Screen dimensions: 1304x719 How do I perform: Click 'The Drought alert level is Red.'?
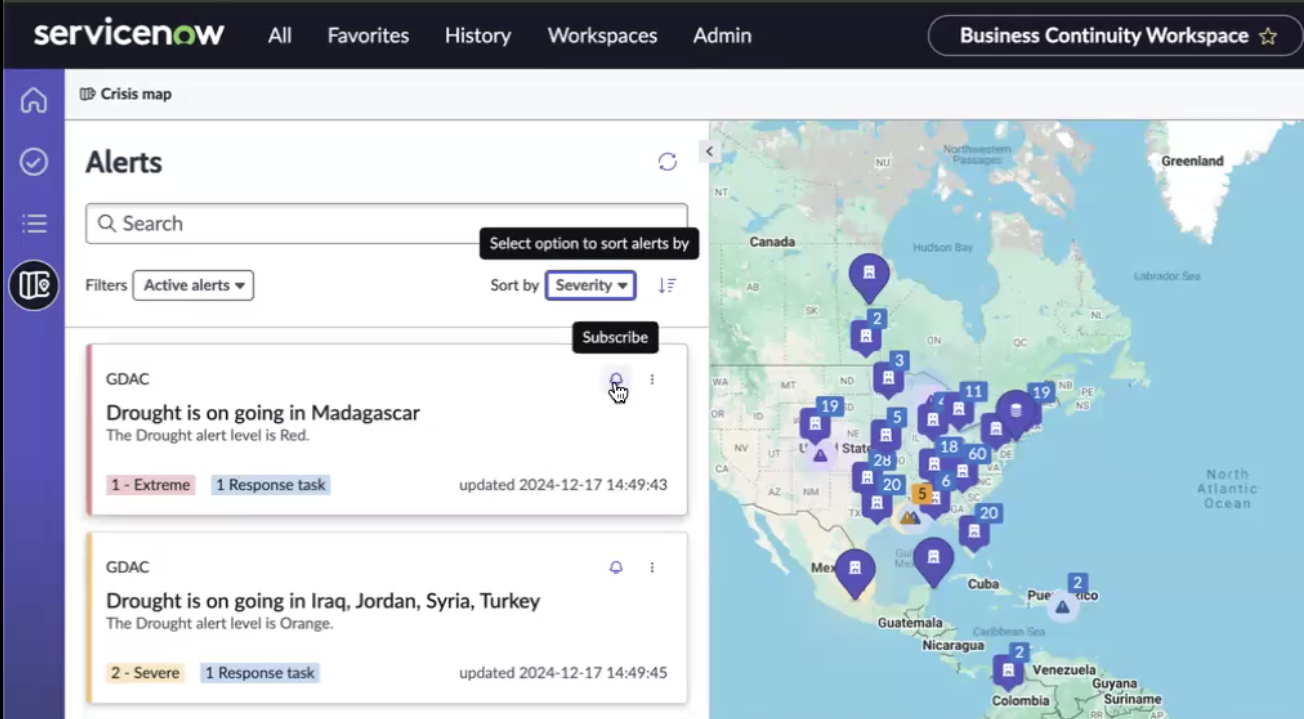(x=208, y=435)
